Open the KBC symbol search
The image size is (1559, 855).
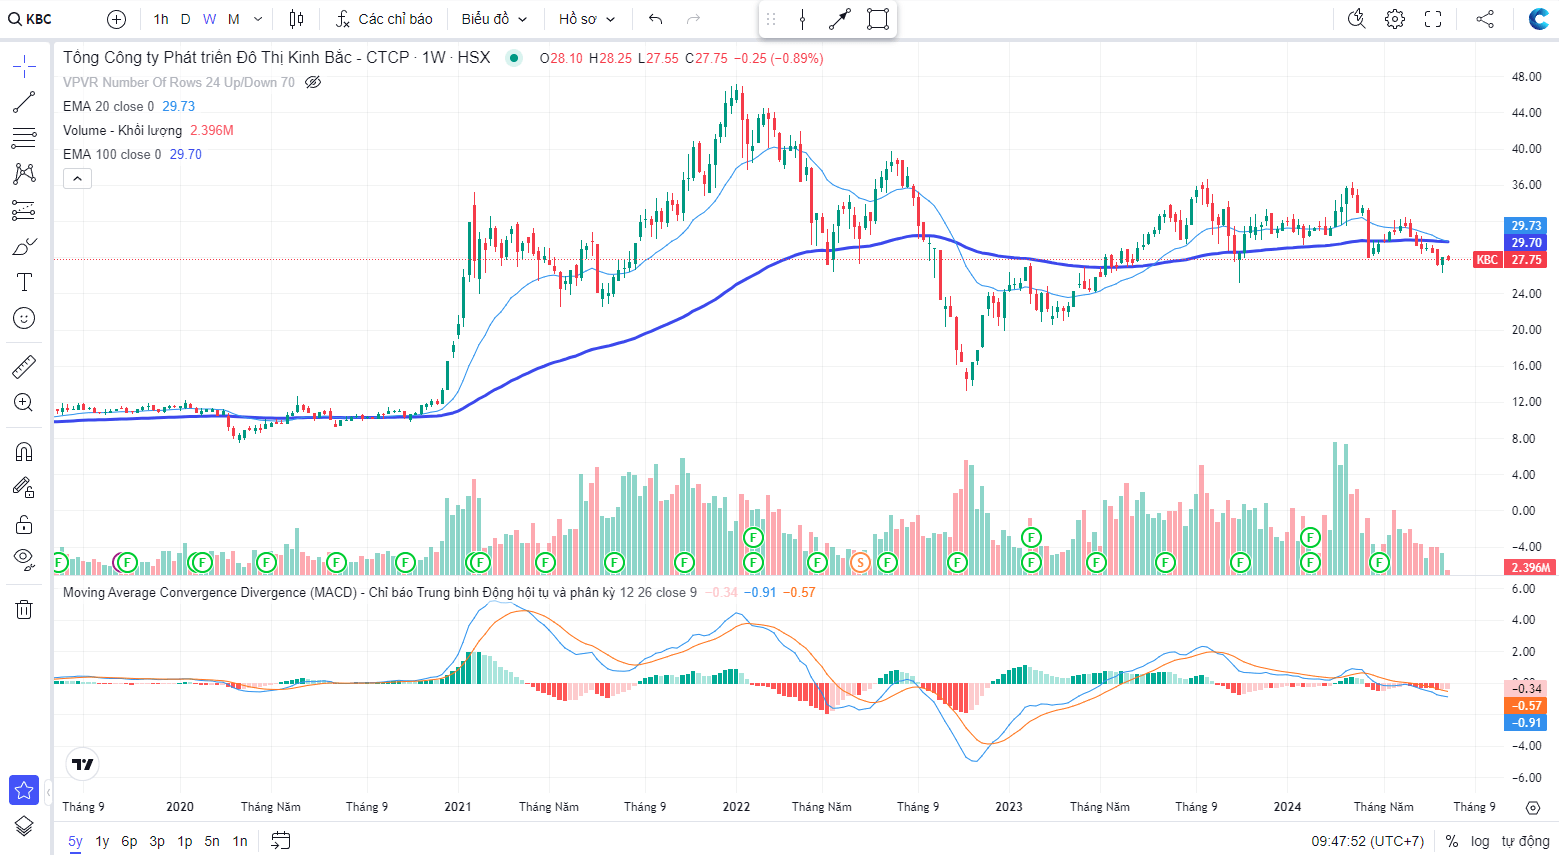tap(31, 19)
